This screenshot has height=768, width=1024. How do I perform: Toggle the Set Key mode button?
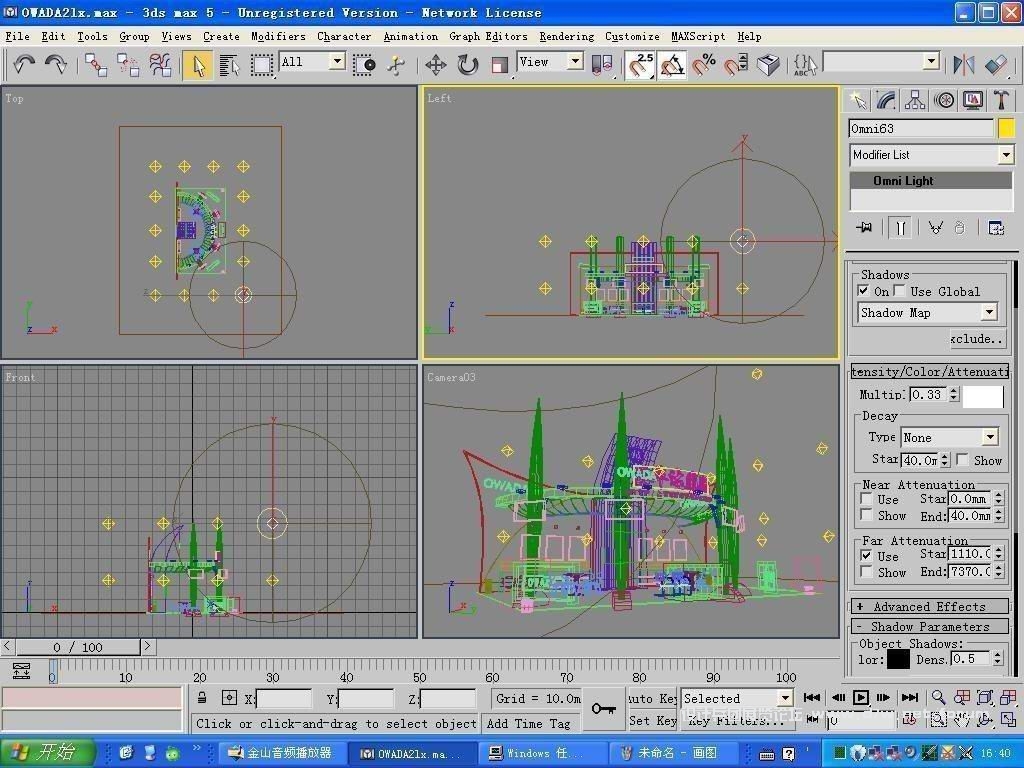point(652,720)
